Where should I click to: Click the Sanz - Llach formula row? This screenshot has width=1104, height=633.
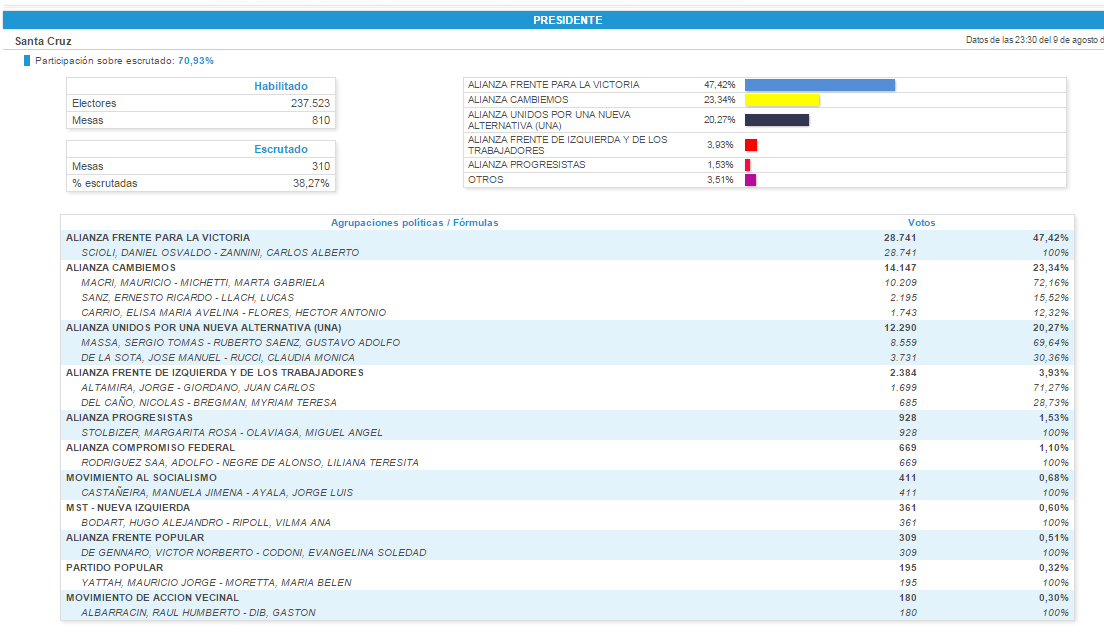point(567,298)
